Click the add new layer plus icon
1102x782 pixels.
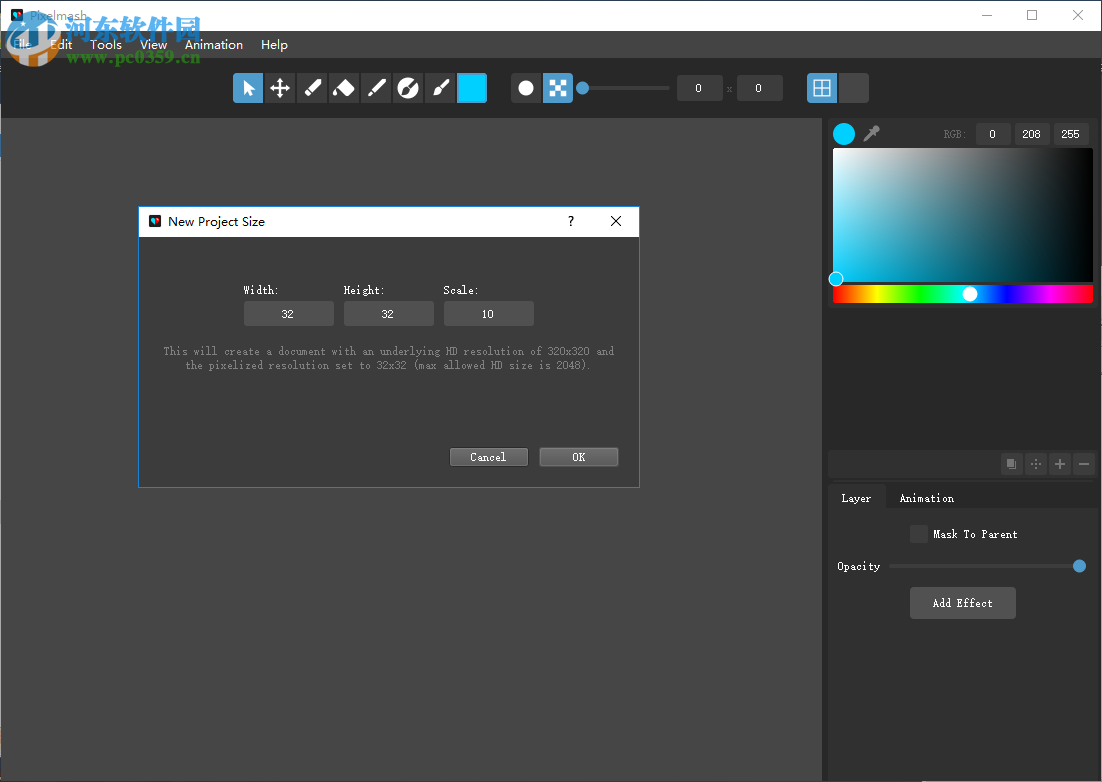click(x=1059, y=463)
